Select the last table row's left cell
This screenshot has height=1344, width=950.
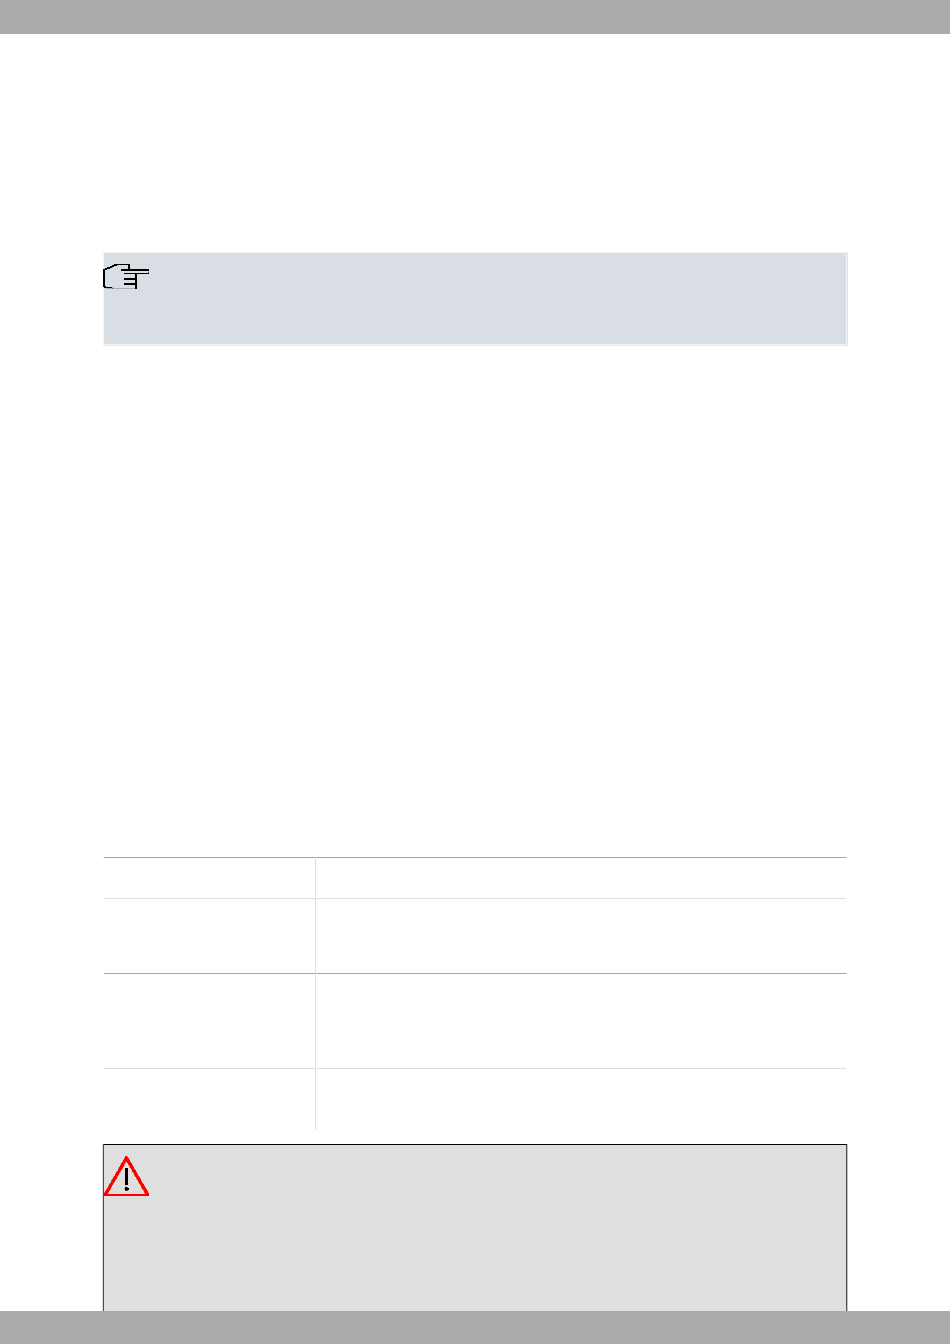click(209, 1099)
